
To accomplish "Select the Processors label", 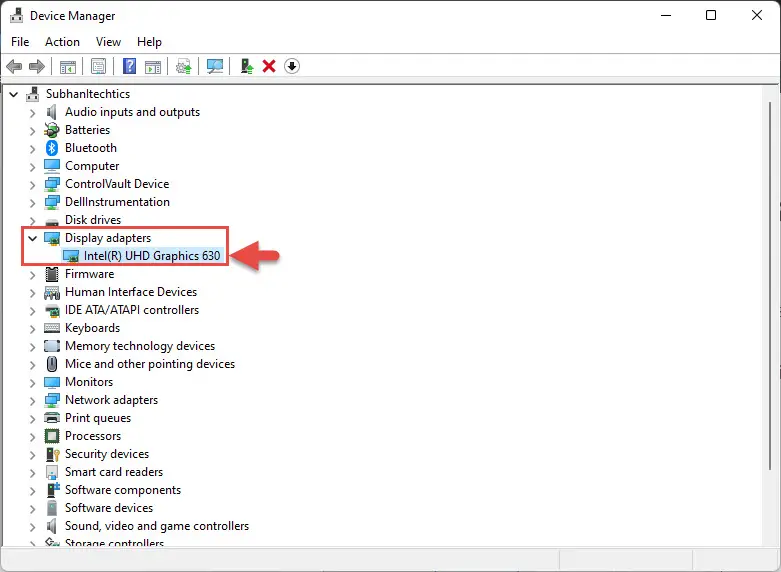I will pyautogui.click(x=93, y=436).
